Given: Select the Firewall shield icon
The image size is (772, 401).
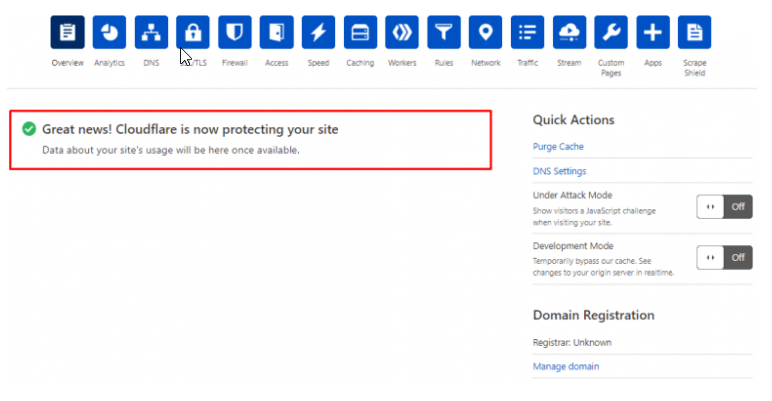Looking at the screenshot, I should 234,33.
